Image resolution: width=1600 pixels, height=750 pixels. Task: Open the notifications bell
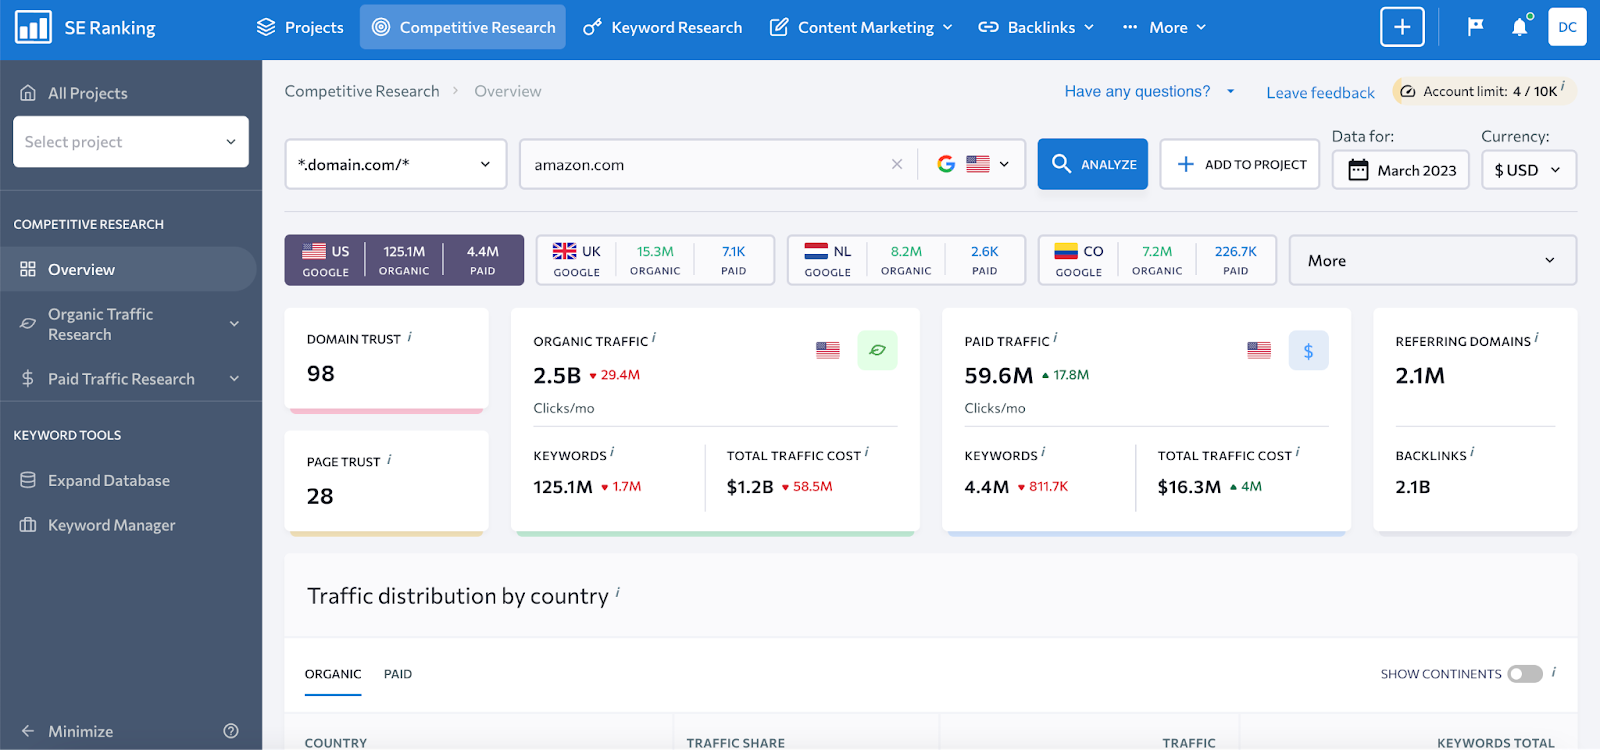(1520, 27)
